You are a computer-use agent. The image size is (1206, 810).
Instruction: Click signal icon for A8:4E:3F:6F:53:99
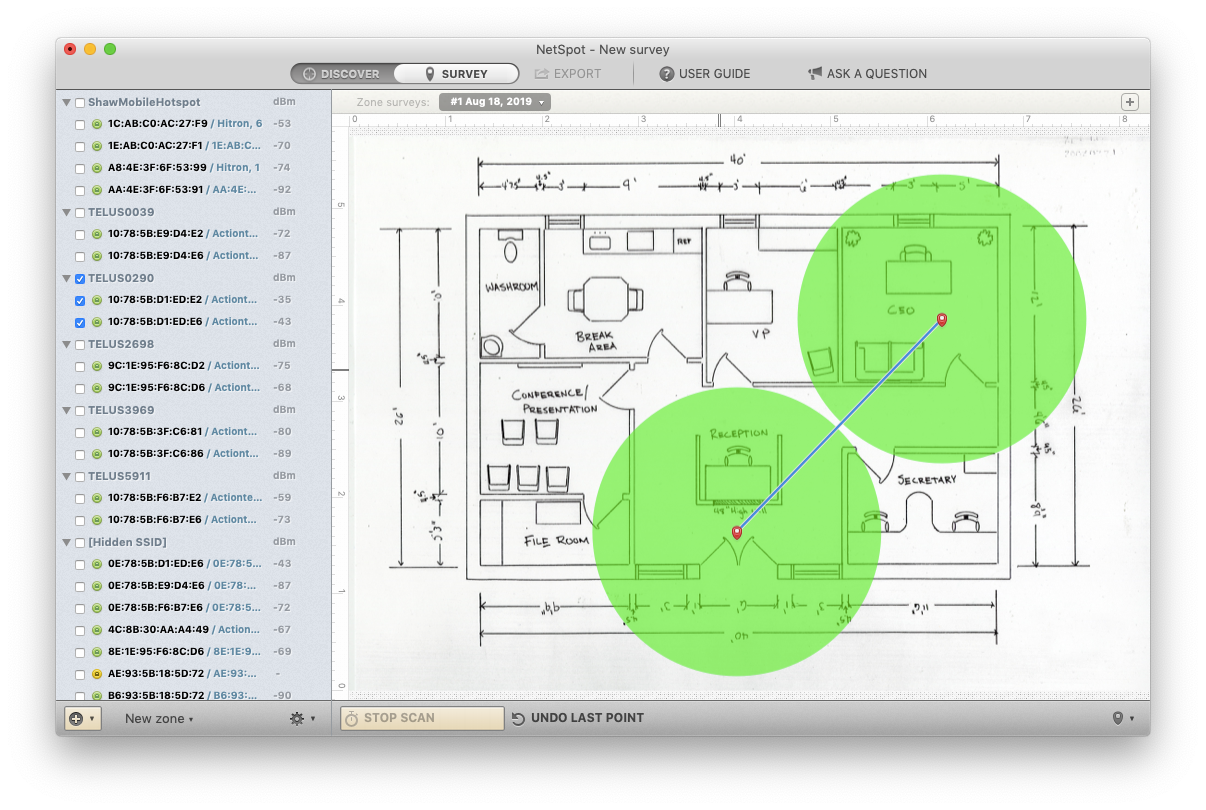coord(97,168)
